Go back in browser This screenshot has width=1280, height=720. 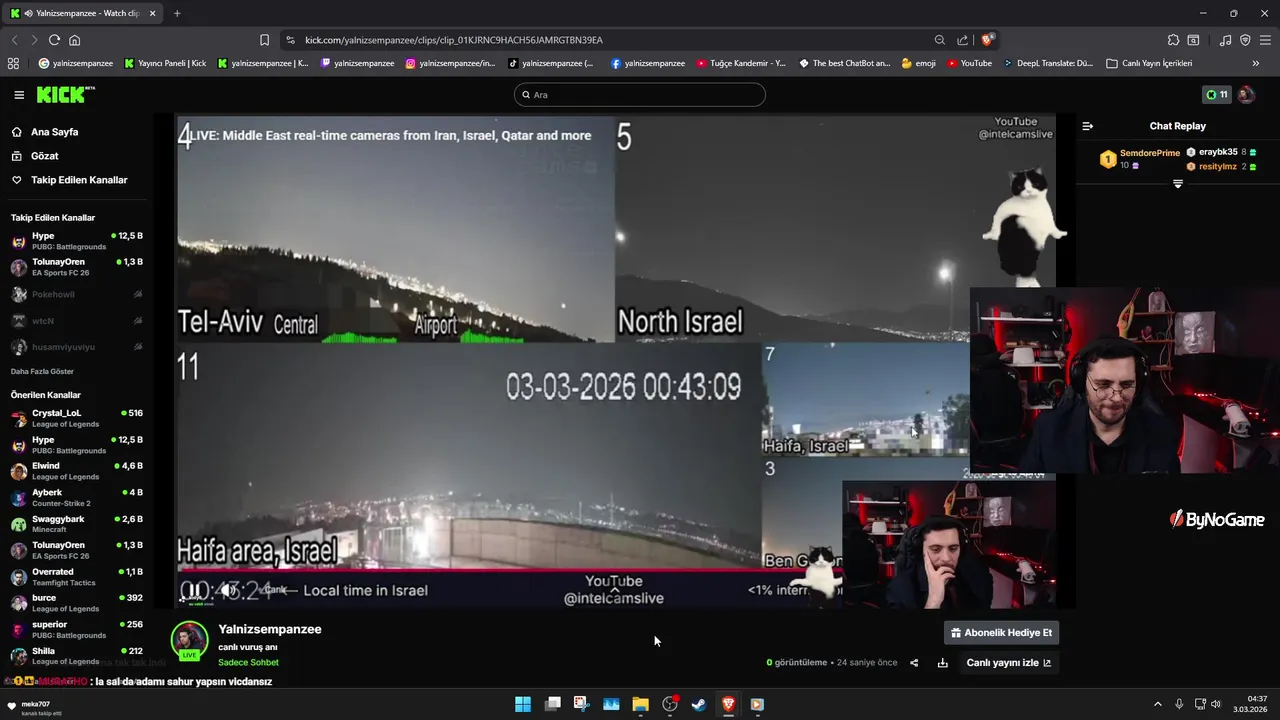tap(14, 40)
